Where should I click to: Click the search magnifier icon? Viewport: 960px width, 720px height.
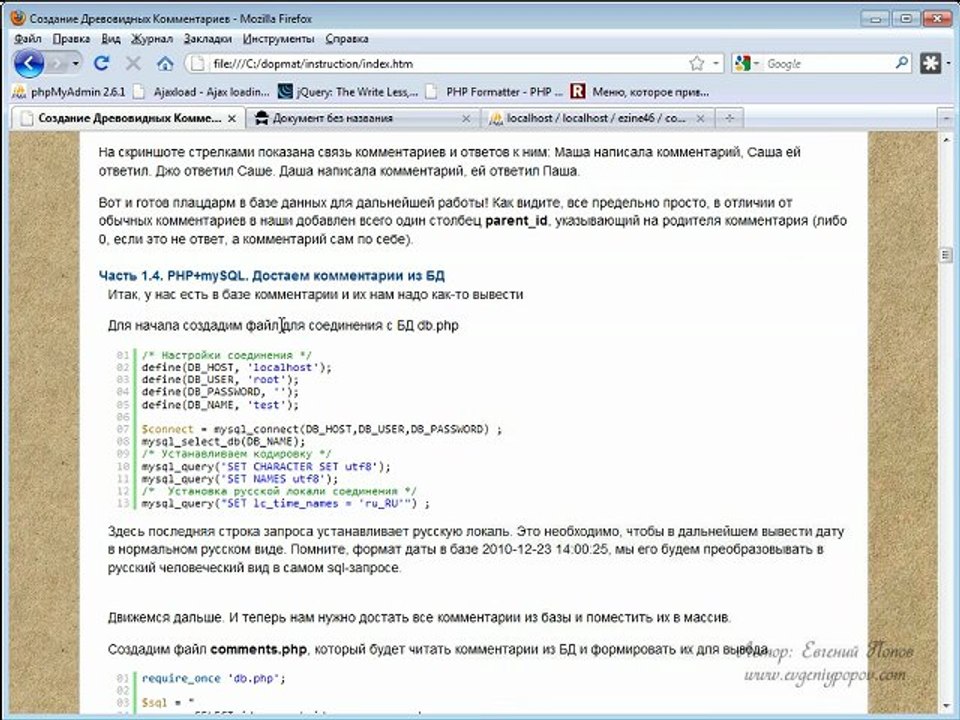point(902,63)
